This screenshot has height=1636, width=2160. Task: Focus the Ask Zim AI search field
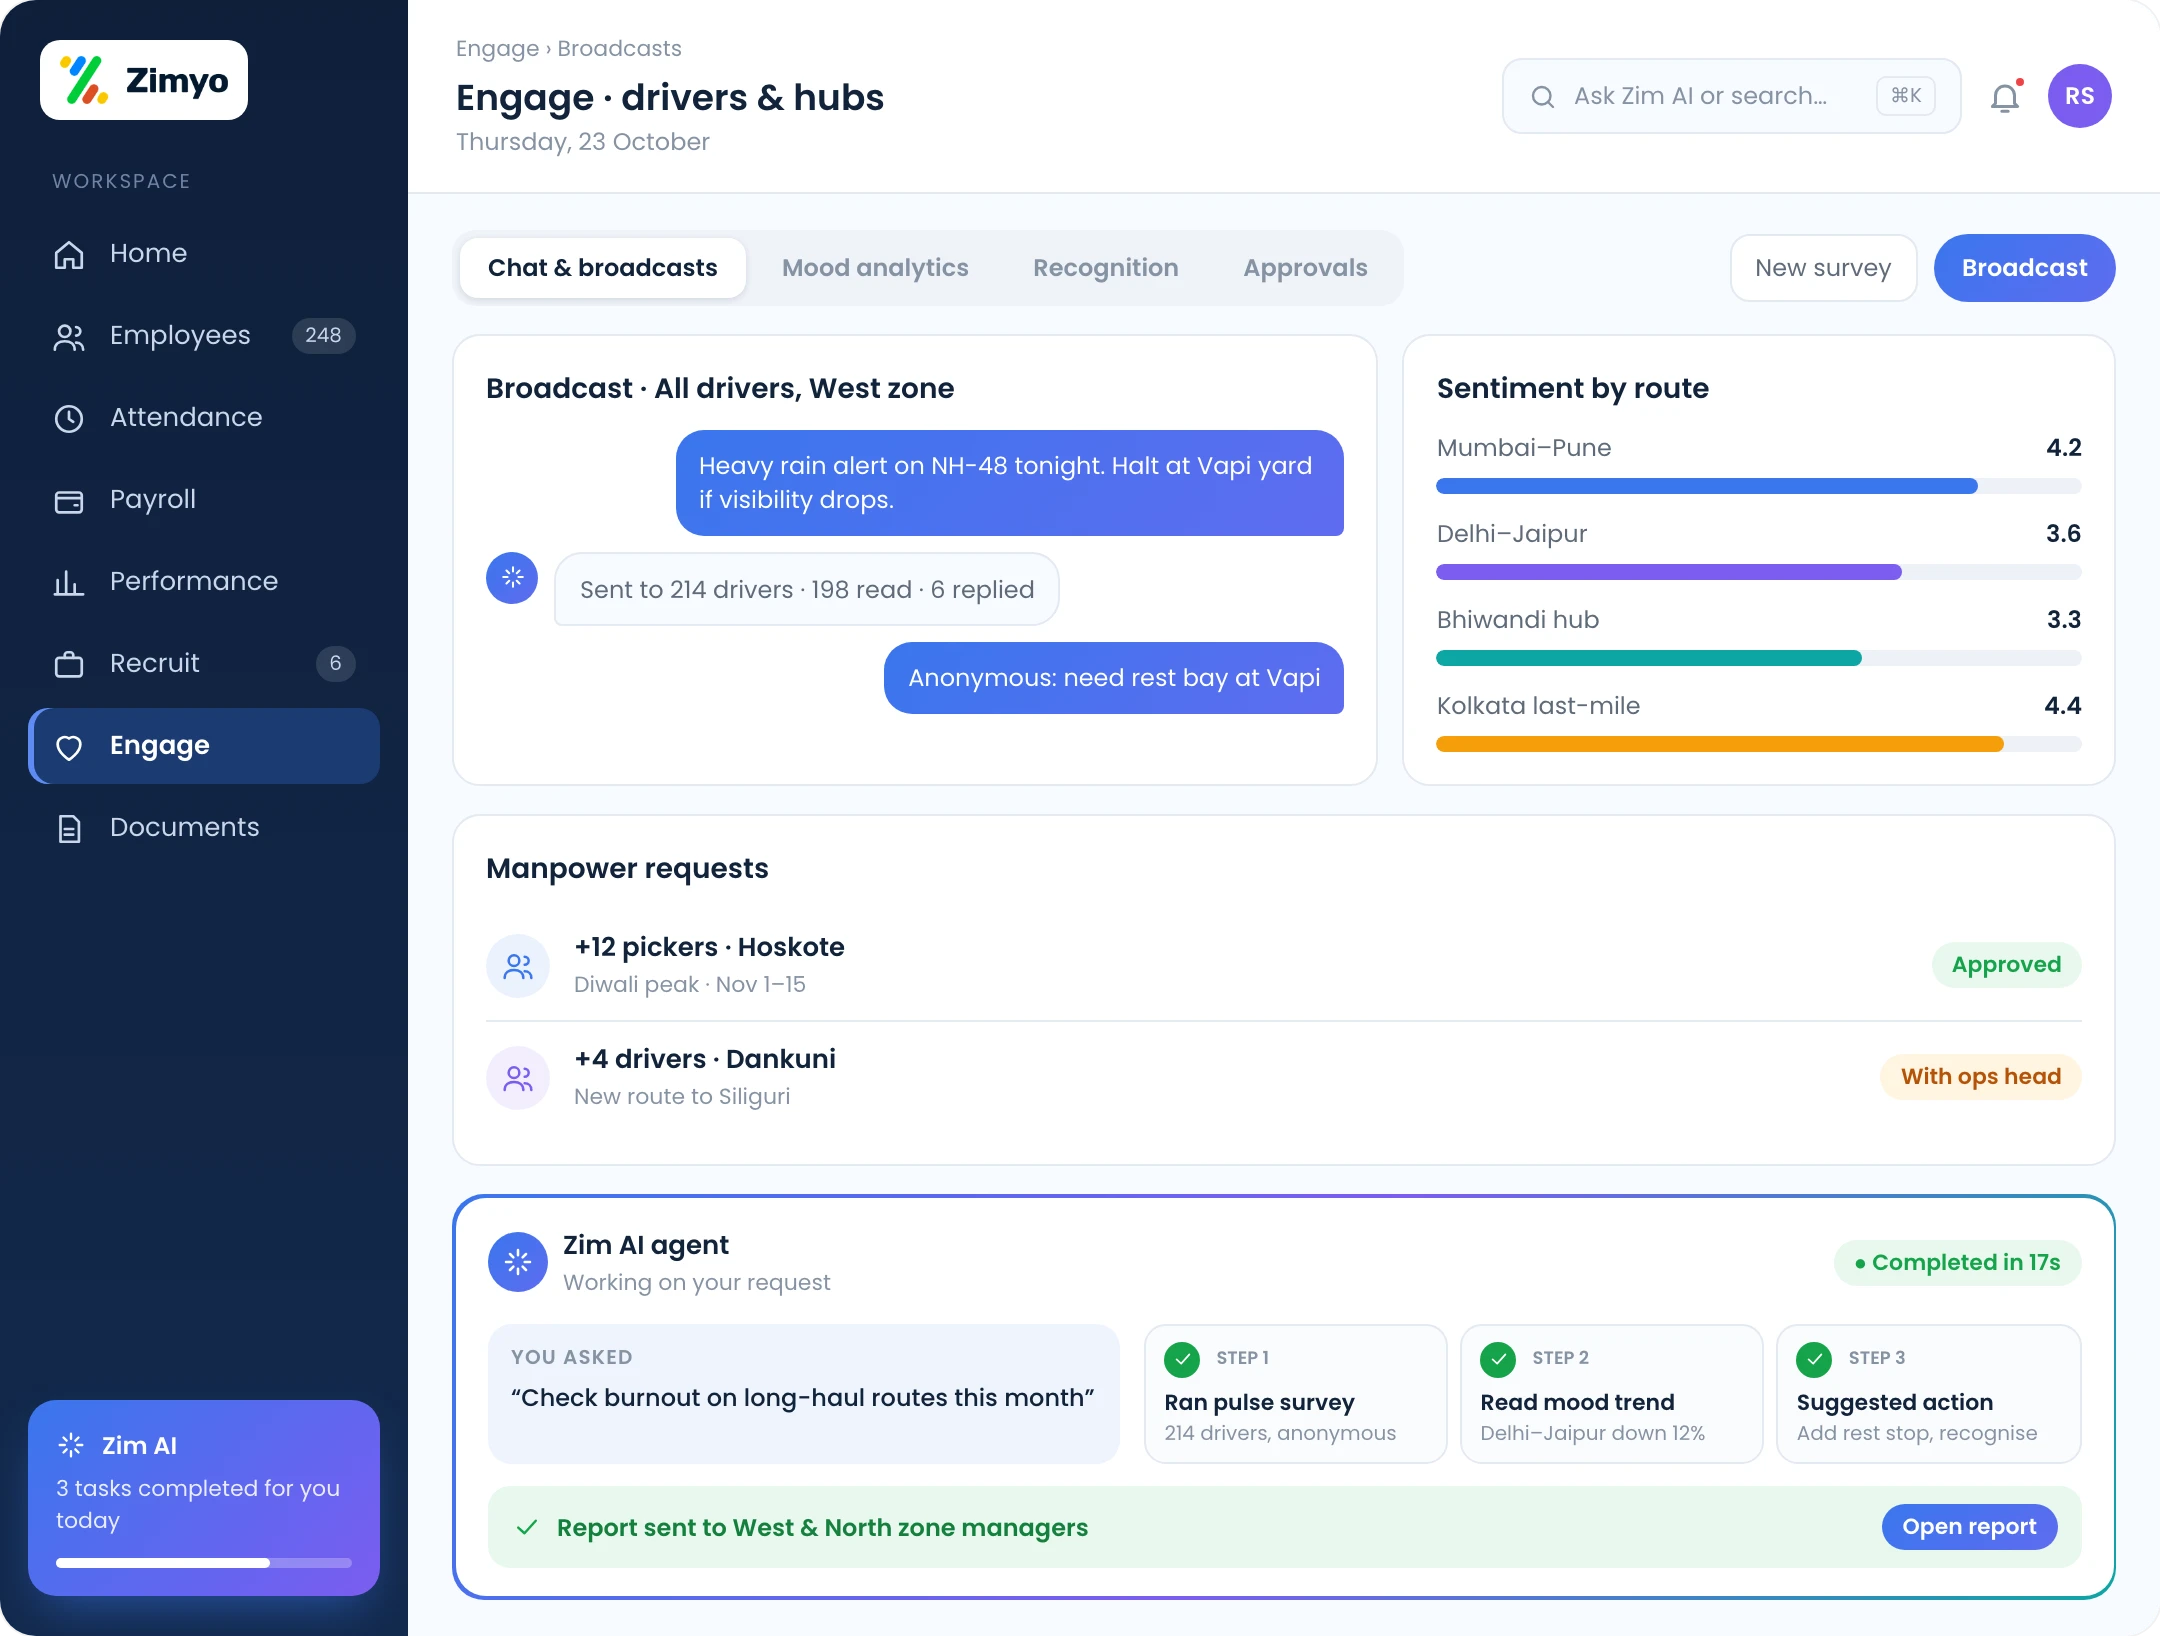click(1731, 96)
